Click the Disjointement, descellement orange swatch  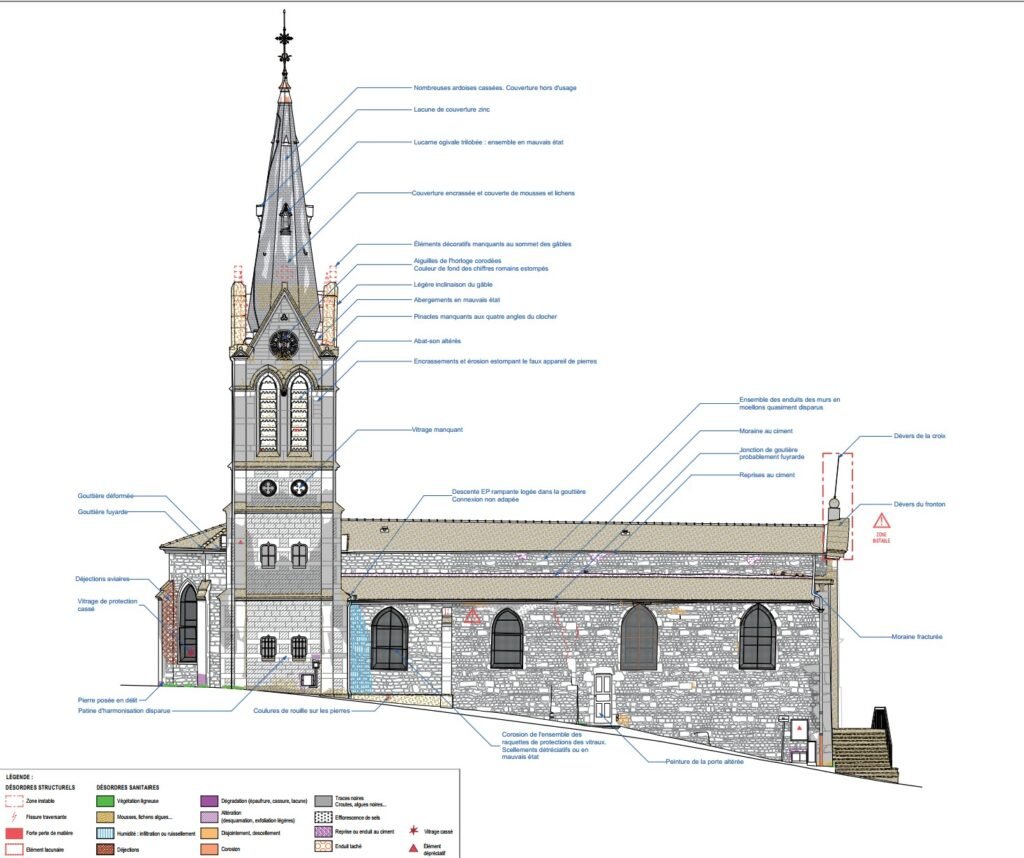(x=209, y=833)
